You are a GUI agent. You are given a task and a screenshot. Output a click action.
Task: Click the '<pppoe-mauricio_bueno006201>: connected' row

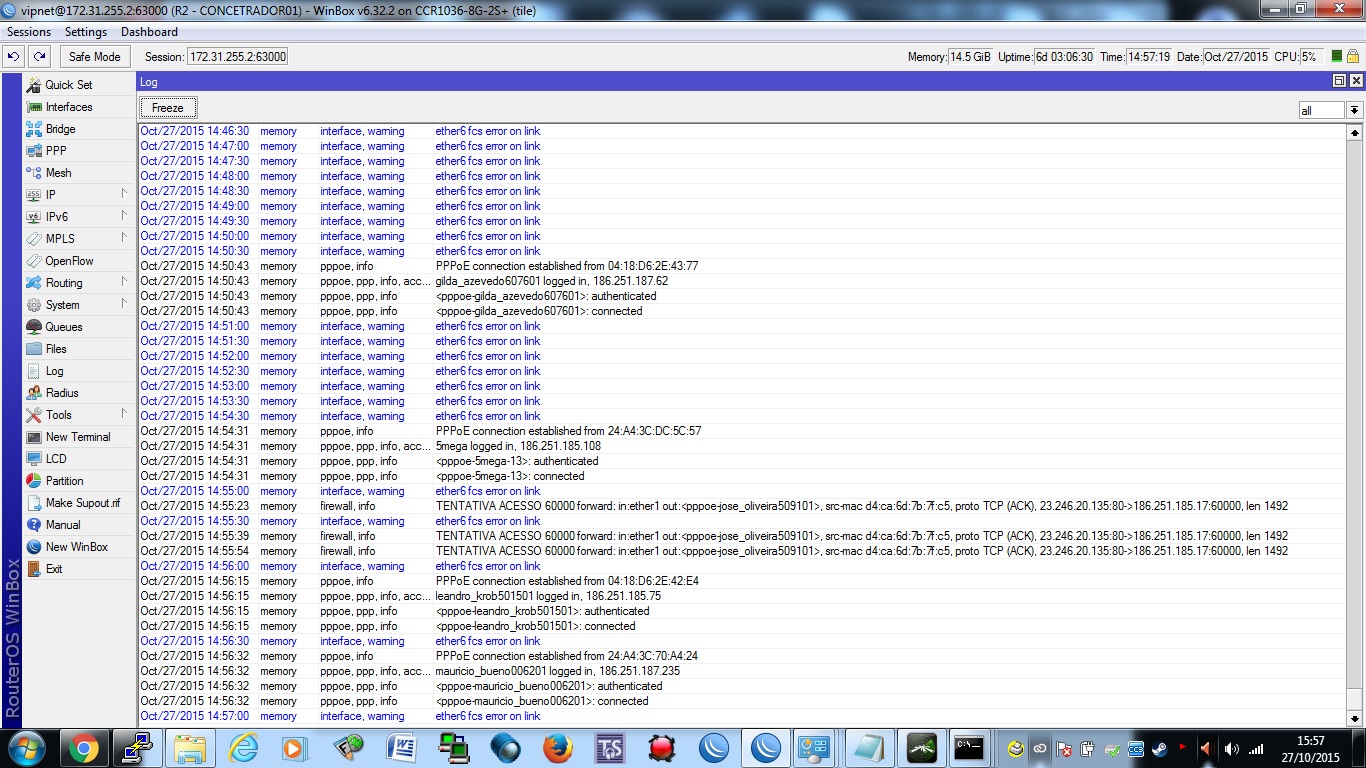point(742,701)
